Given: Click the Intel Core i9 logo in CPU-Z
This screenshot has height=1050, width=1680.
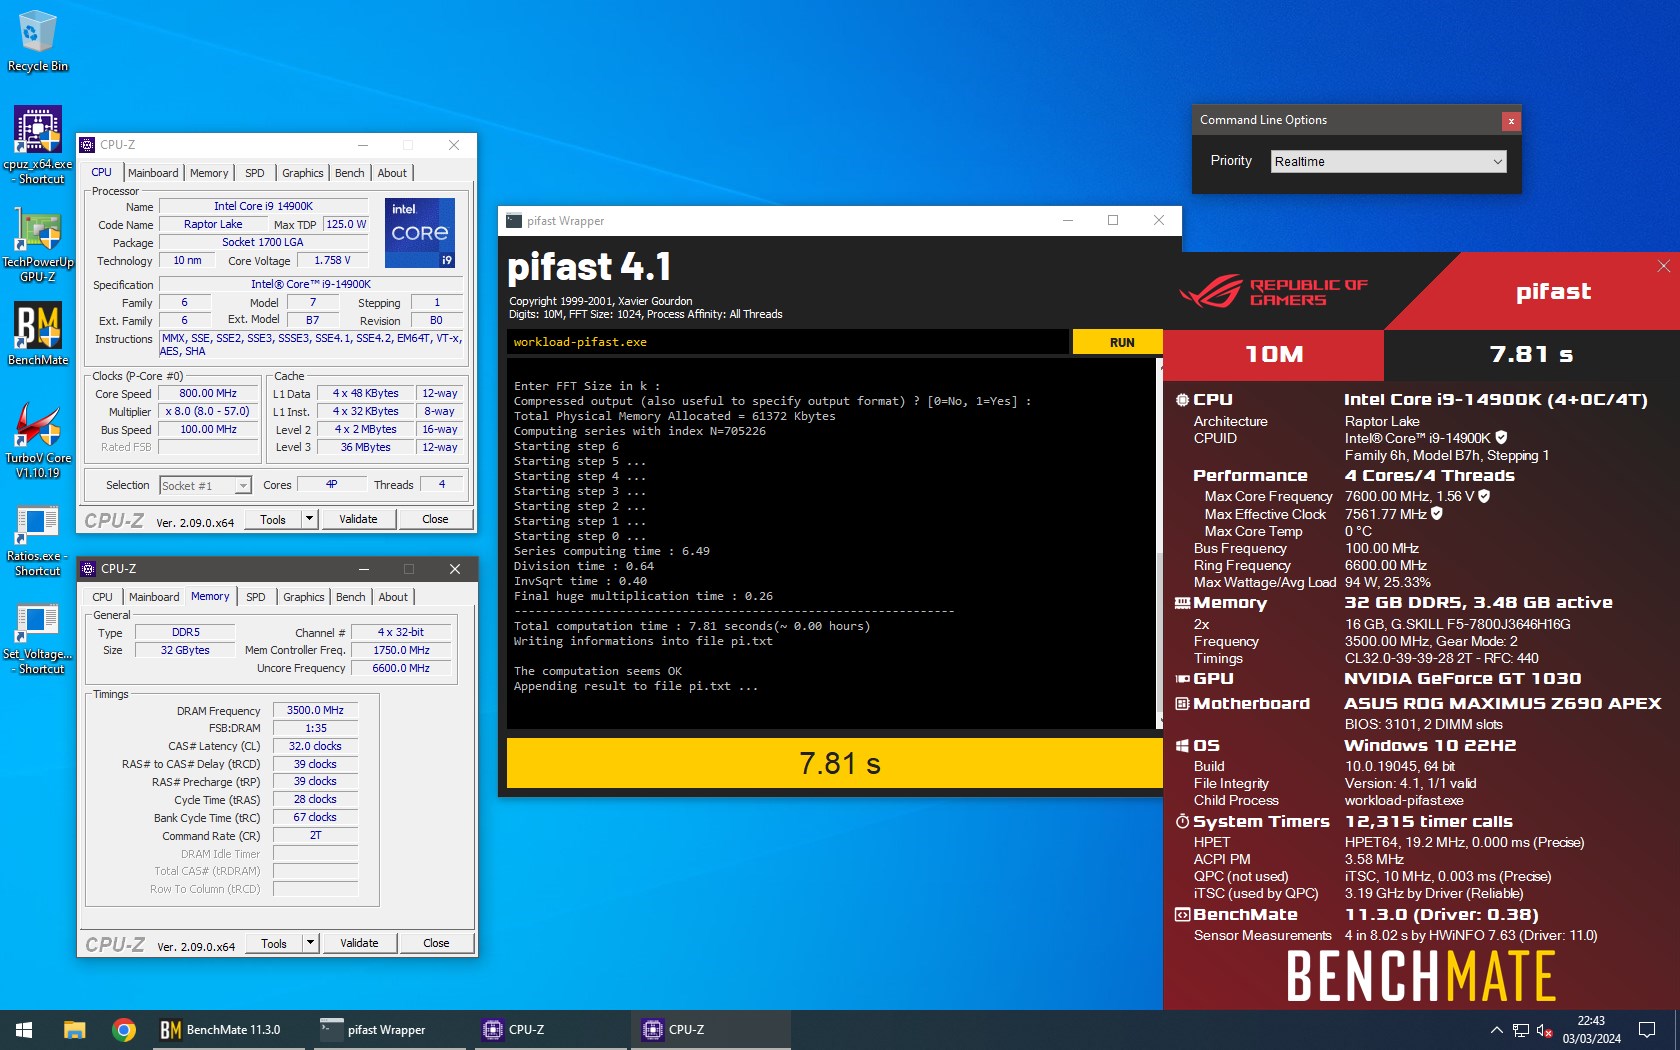Looking at the screenshot, I should tap(420, 232).
